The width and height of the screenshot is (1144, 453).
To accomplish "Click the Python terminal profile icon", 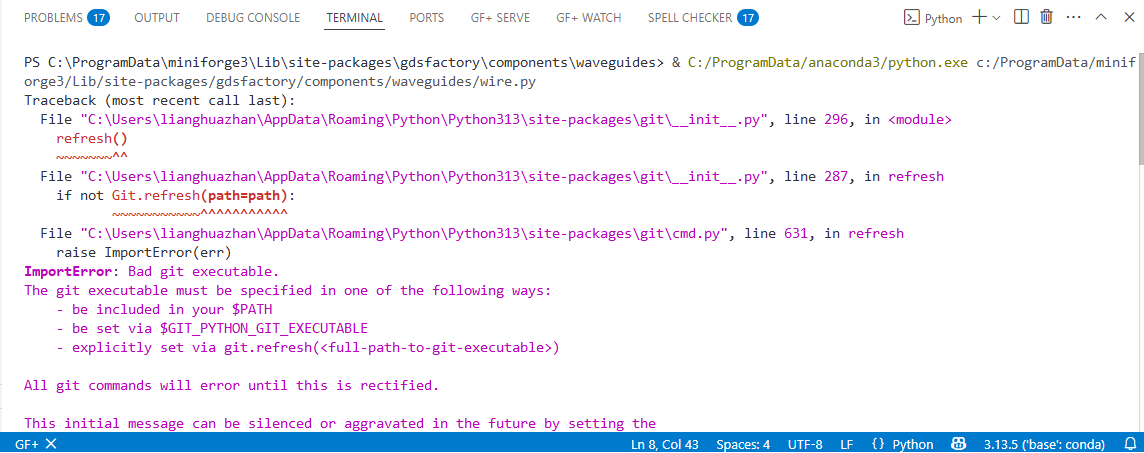I will 911,18.
